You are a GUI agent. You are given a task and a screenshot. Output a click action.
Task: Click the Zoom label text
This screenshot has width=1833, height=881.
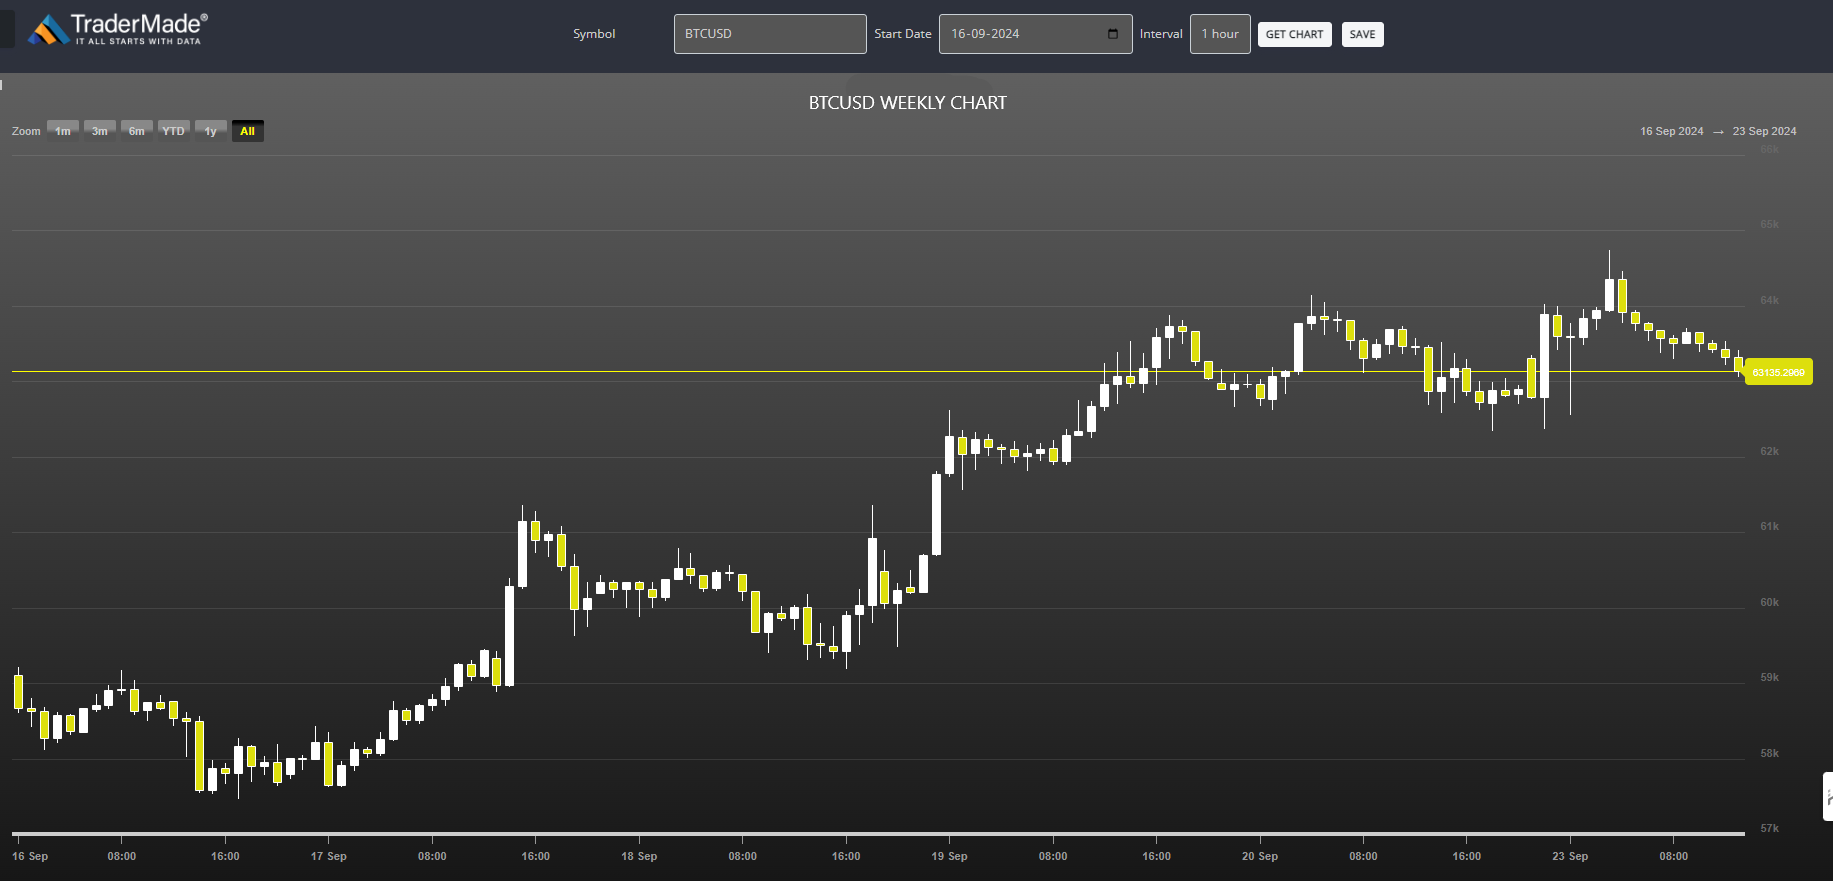tap(26, 131)
